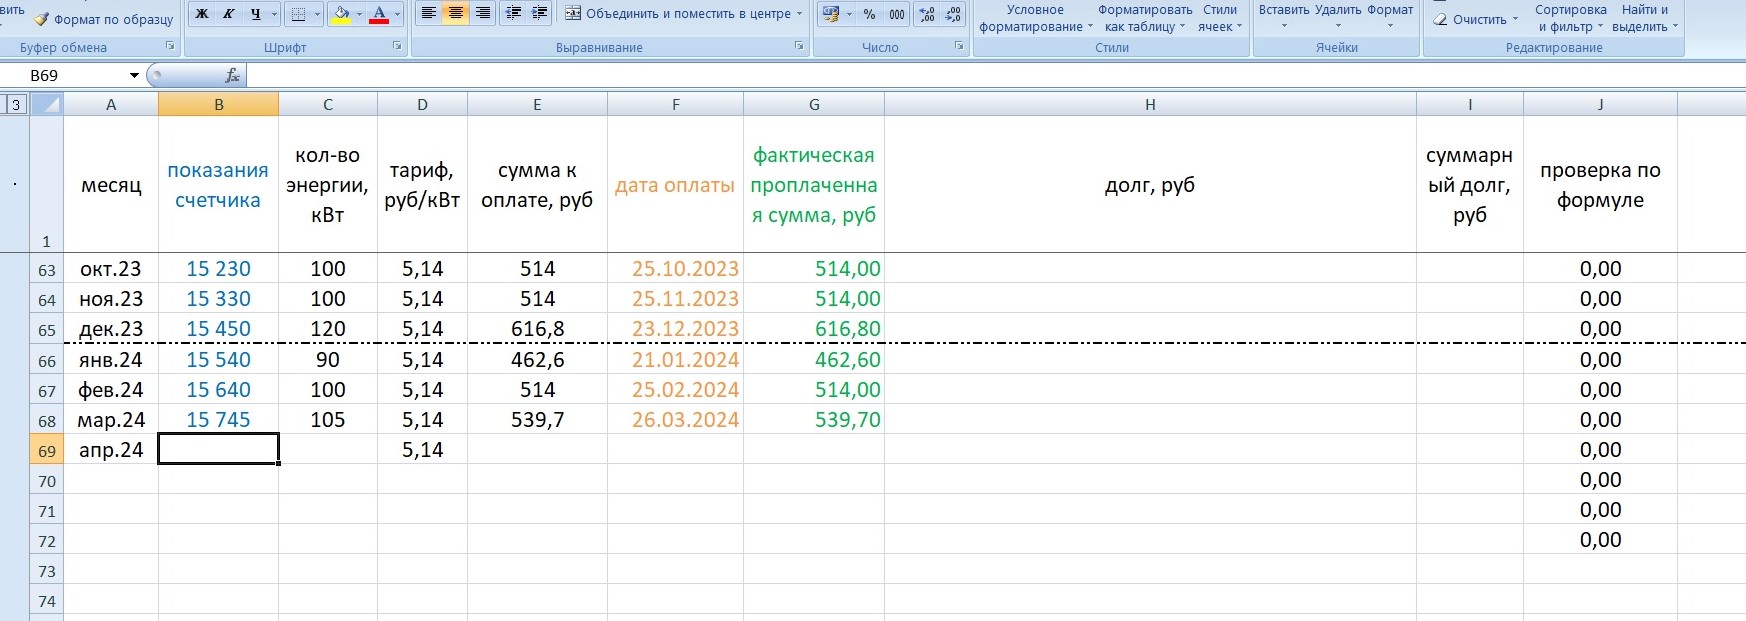Open the fill color dropdown arrow
Viewport: 1746px width, 621px height.
pyautogui.click(x=359, y=14)
